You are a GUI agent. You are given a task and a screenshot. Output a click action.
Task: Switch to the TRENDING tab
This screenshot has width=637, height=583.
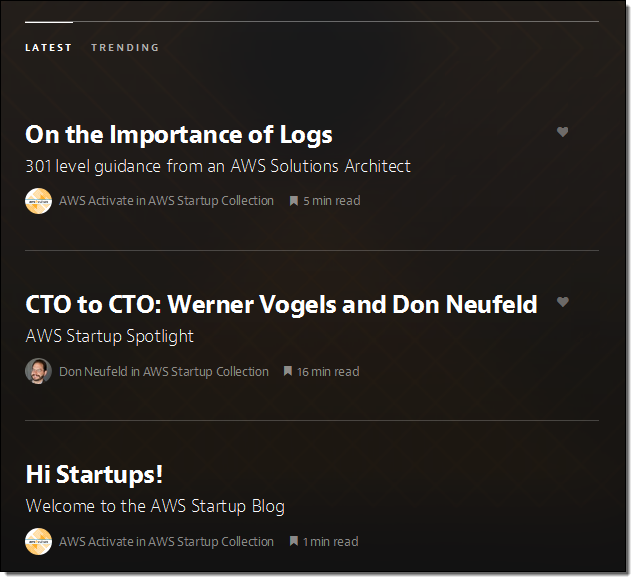click(x=125, y=47)
